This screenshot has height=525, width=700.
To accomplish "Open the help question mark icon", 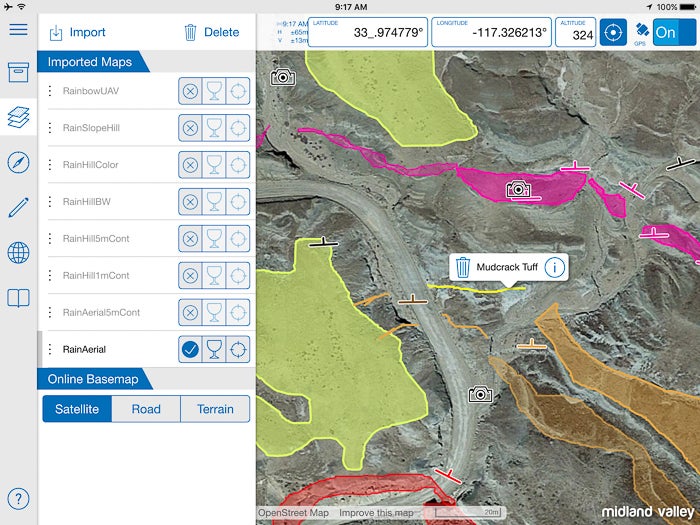I will click(18, 499).
